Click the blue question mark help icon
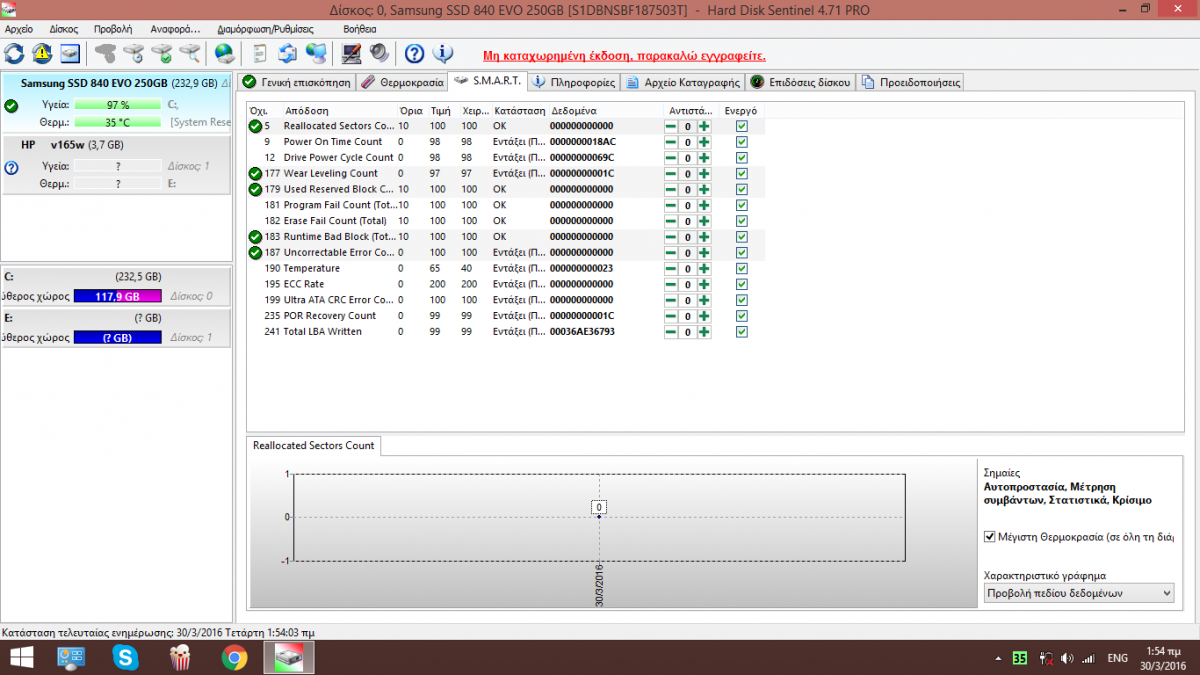 pyautogui.click(x=415, y=54)
